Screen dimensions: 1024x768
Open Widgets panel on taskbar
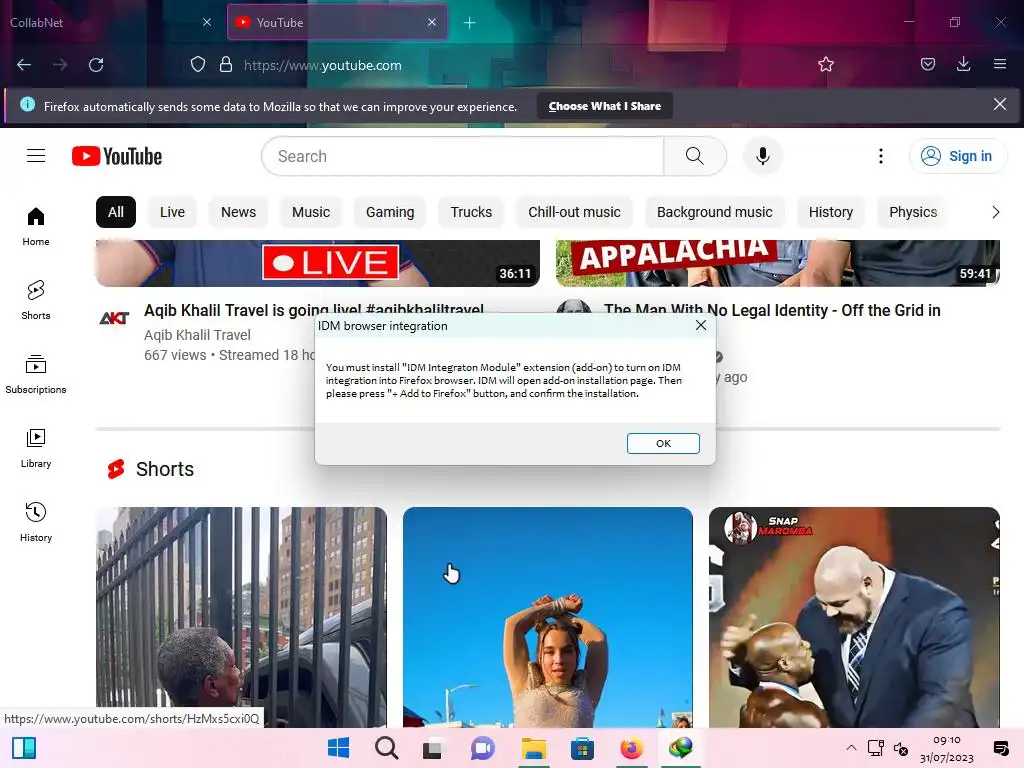tap(24, 748)
